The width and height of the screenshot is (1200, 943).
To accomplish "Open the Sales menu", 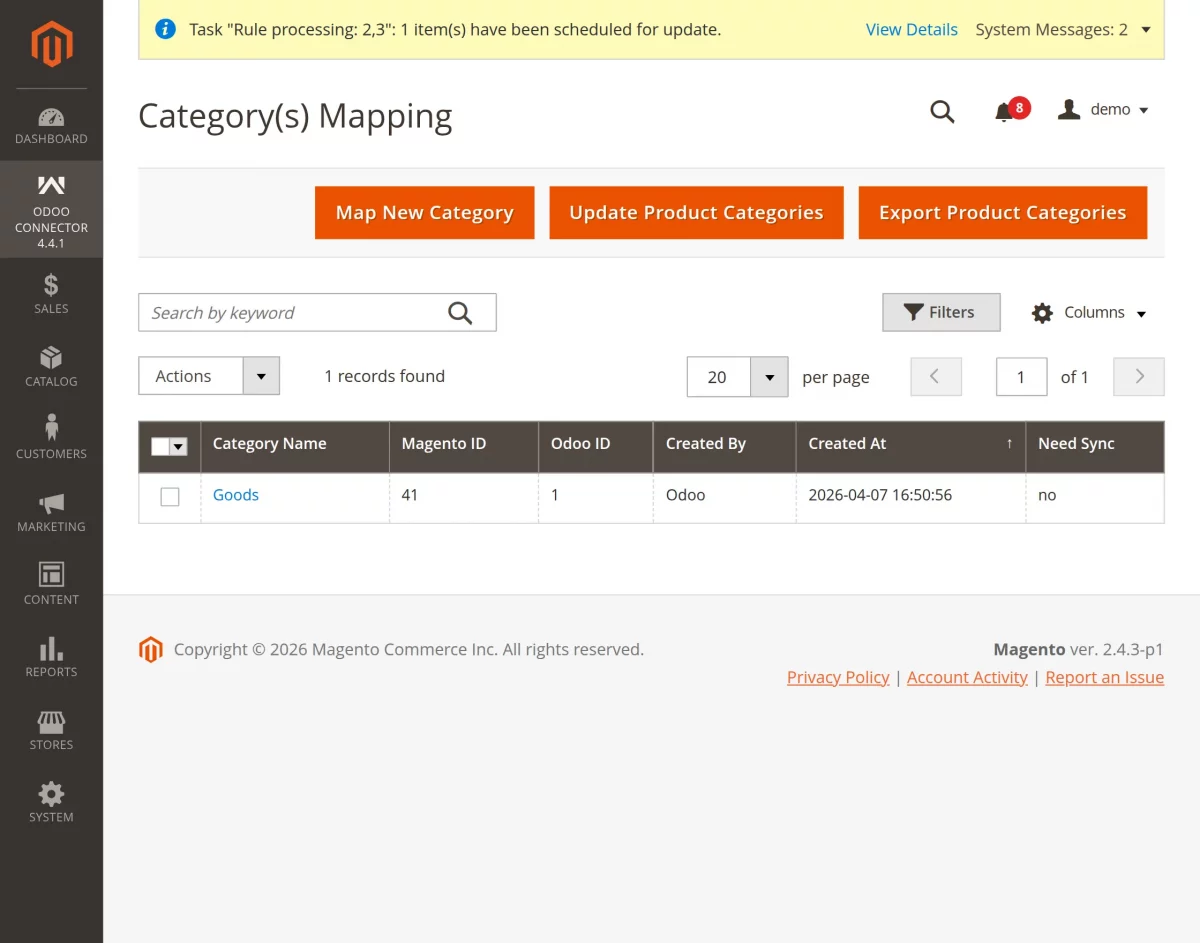I will [51, 294].
